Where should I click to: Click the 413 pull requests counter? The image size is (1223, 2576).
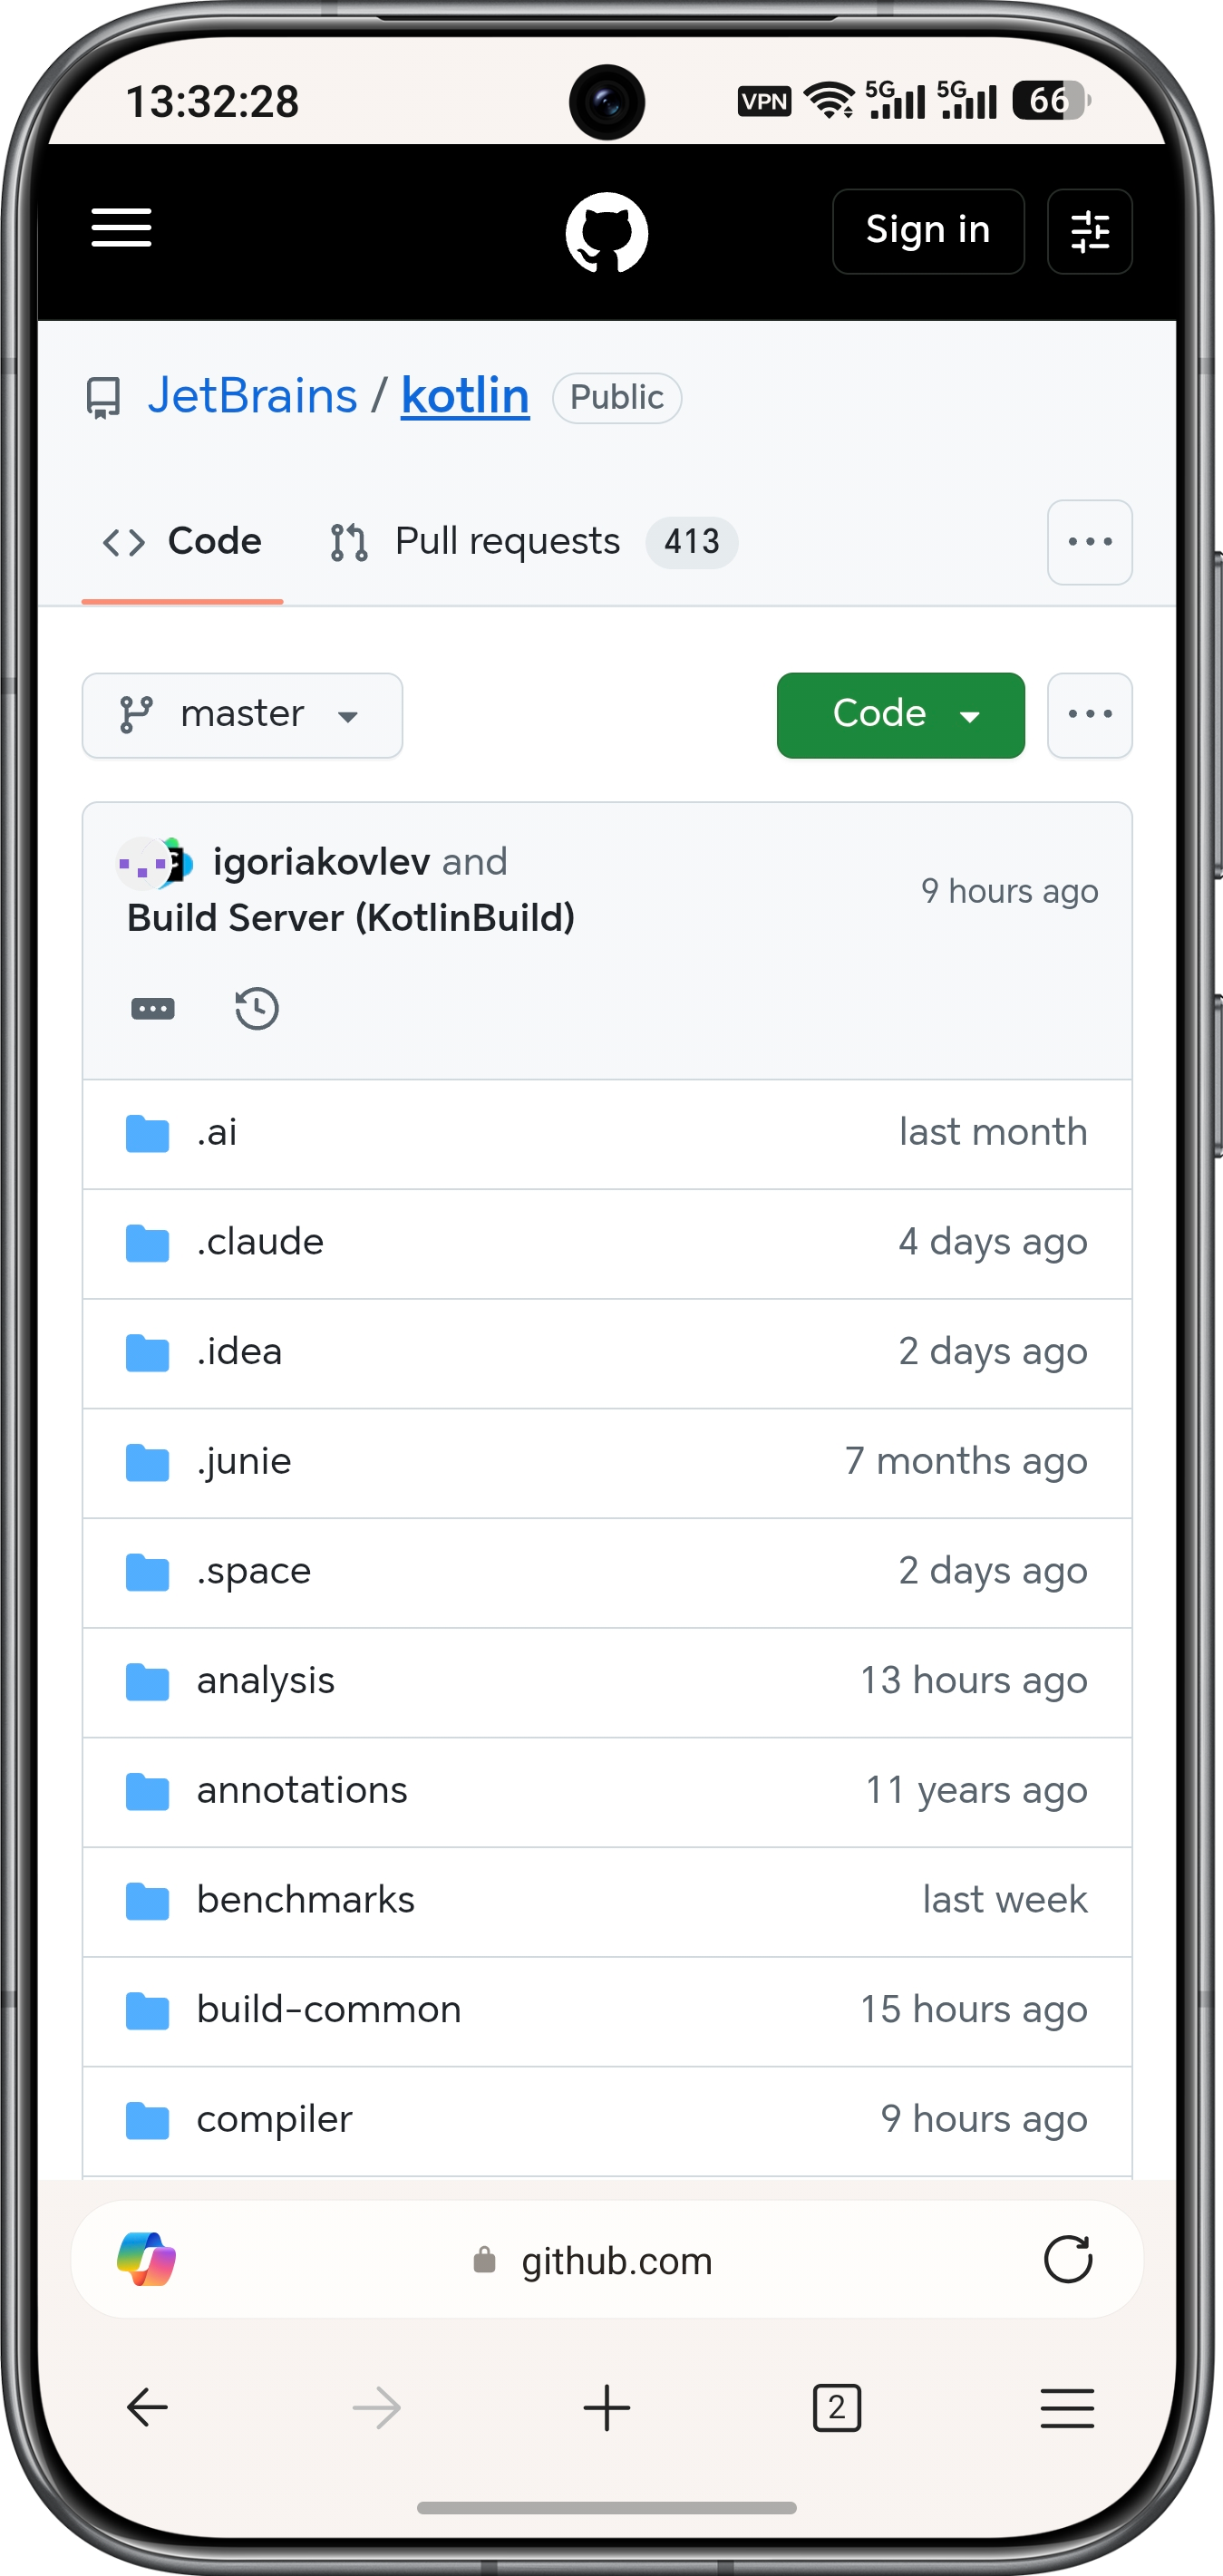692,542
